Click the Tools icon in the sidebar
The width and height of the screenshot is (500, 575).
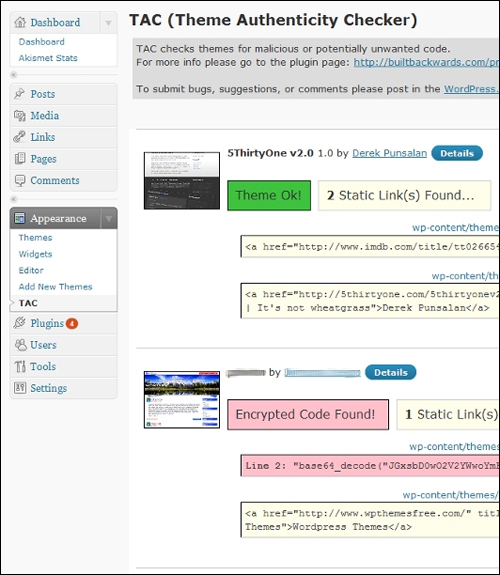[20, 366]
